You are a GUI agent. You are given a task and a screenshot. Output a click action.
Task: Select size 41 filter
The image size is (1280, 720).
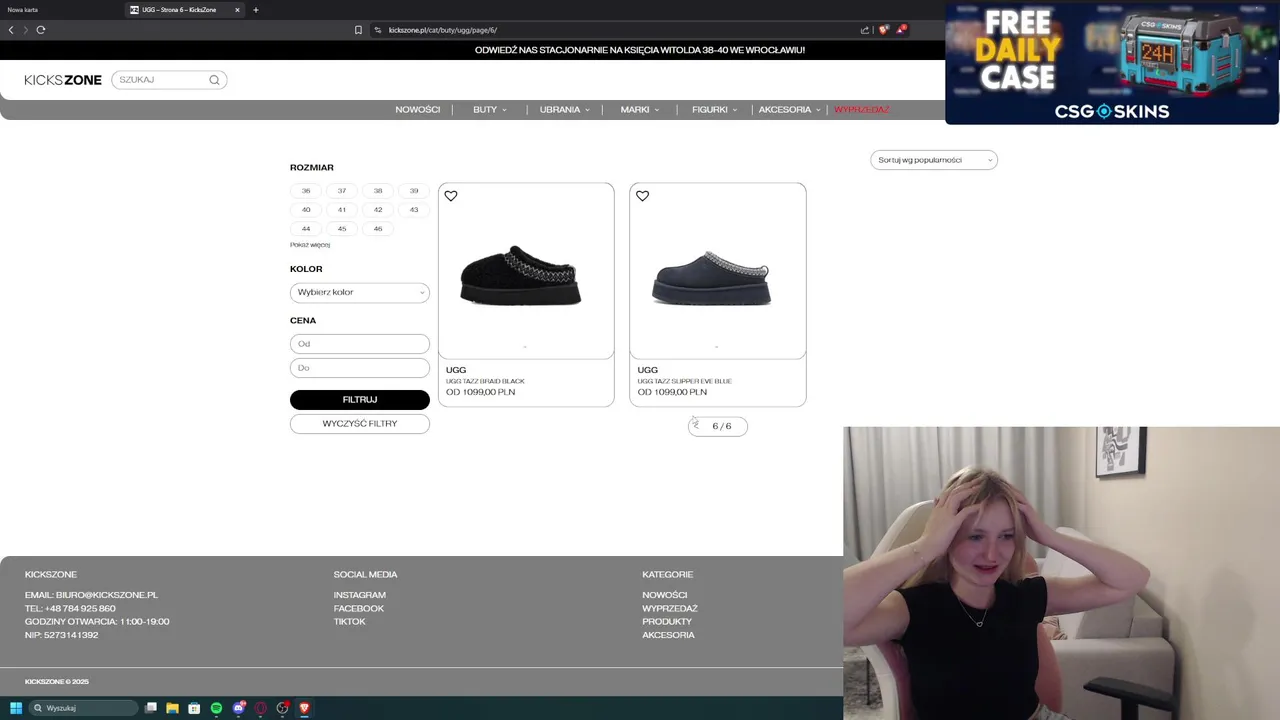click(x=342, y=209)
